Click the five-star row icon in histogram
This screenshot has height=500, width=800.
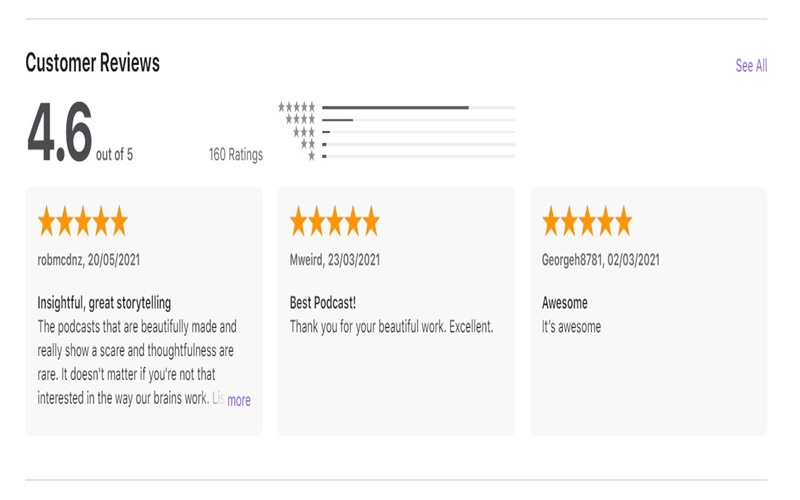tap(297, 107)
